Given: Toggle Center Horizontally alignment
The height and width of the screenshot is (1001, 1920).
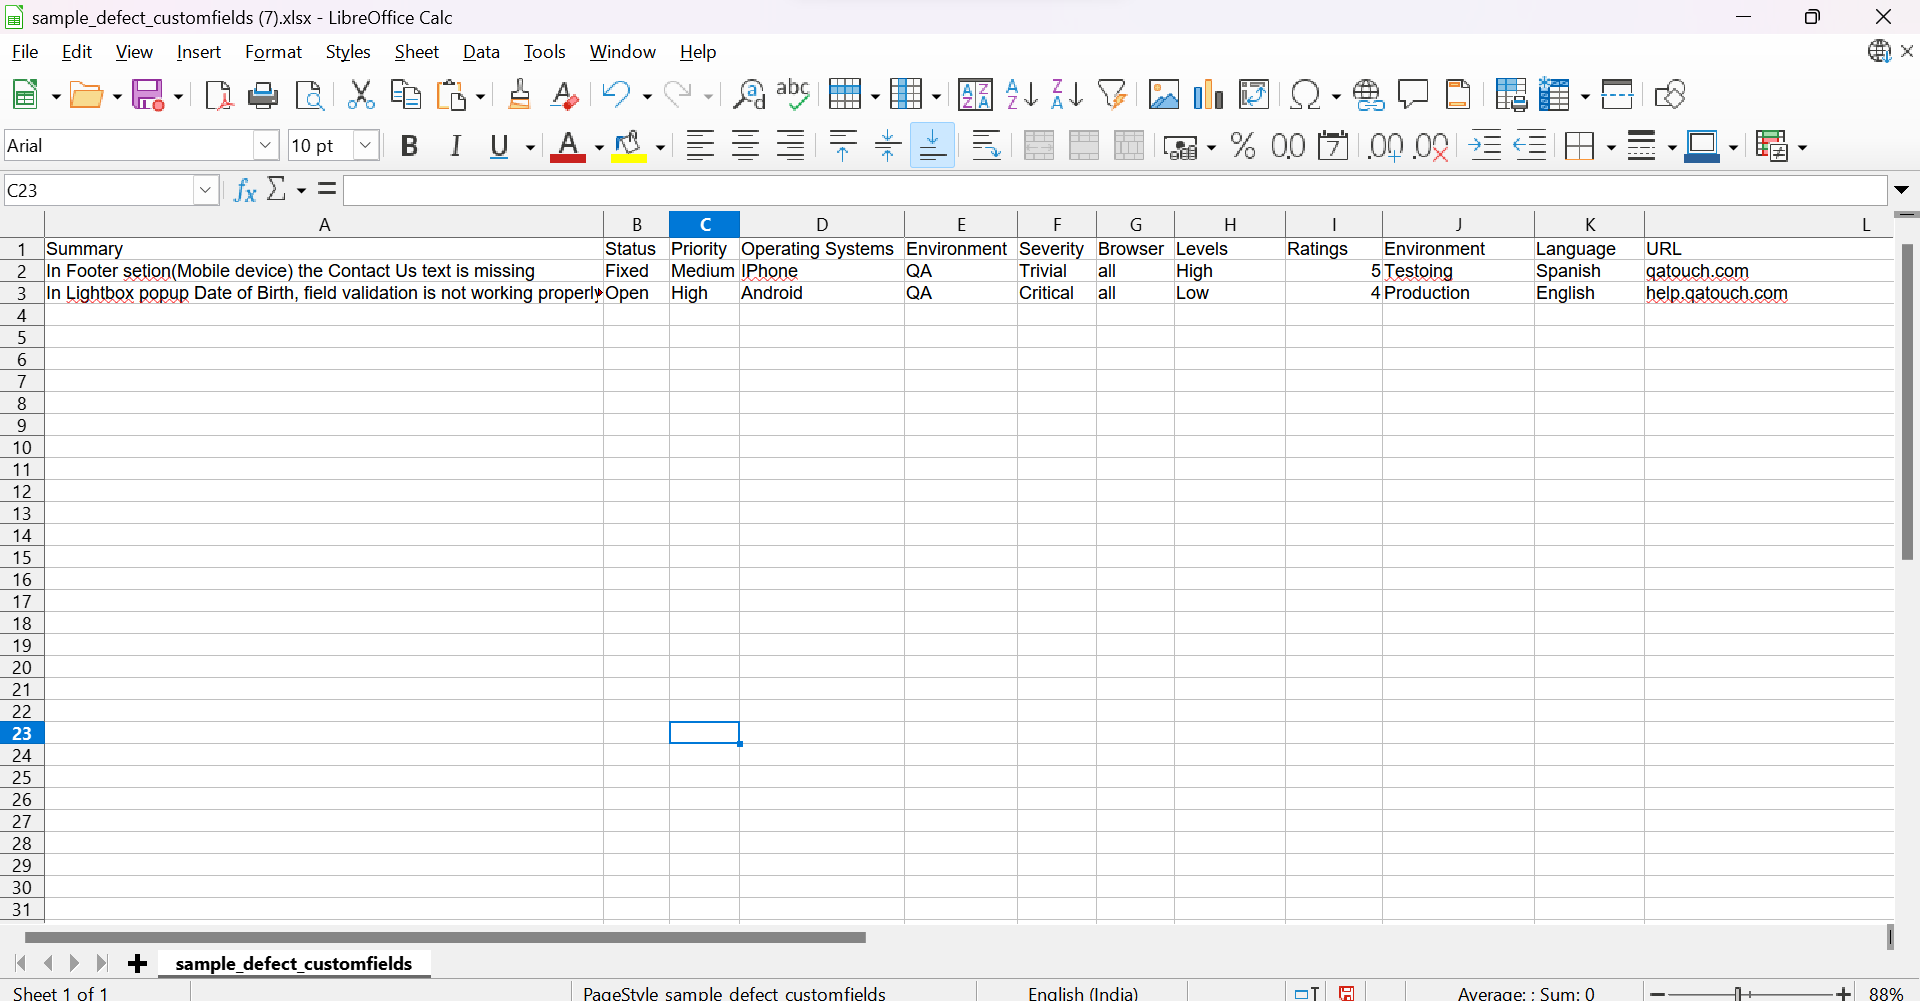Looking at the screenshot, I should point(745,146).
